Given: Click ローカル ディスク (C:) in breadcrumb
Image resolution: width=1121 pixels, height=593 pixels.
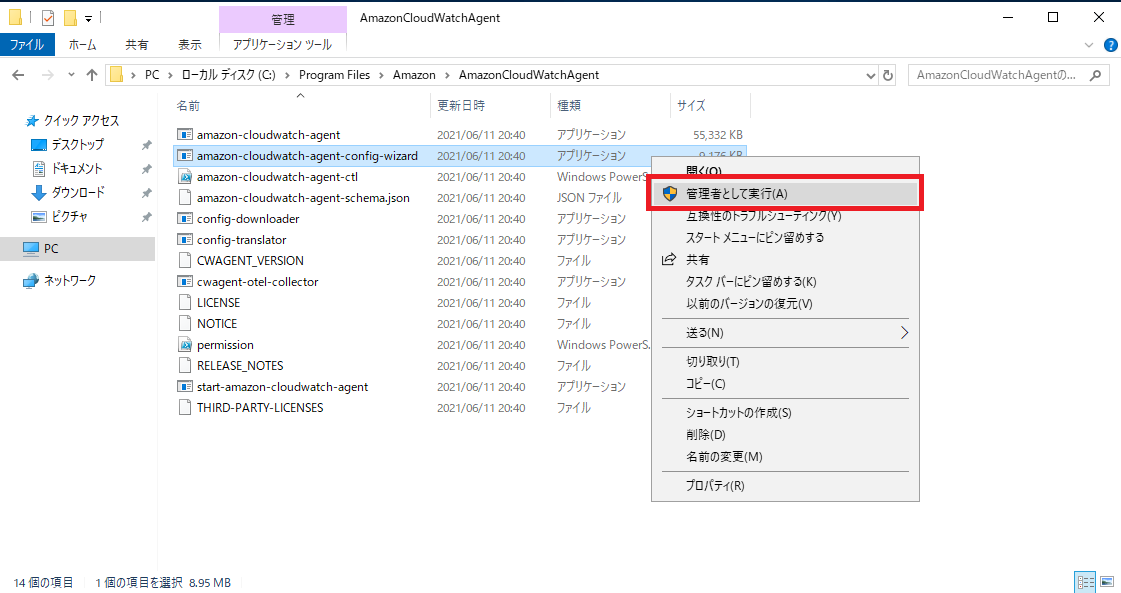Looking at the screenshot, I should tap(228, 75).
